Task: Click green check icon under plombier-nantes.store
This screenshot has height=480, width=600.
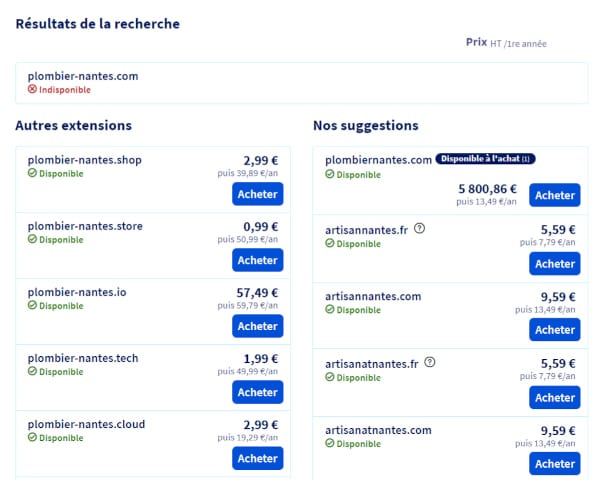Action: [x=32, y=240]
